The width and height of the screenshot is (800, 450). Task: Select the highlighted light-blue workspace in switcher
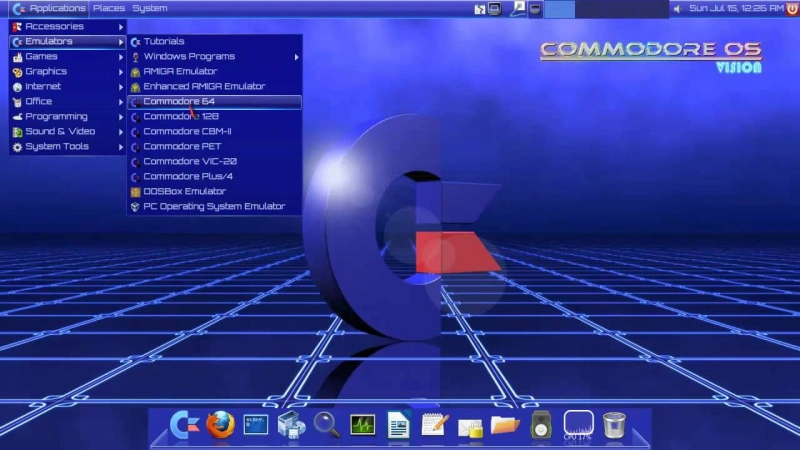tap(559, 9)
